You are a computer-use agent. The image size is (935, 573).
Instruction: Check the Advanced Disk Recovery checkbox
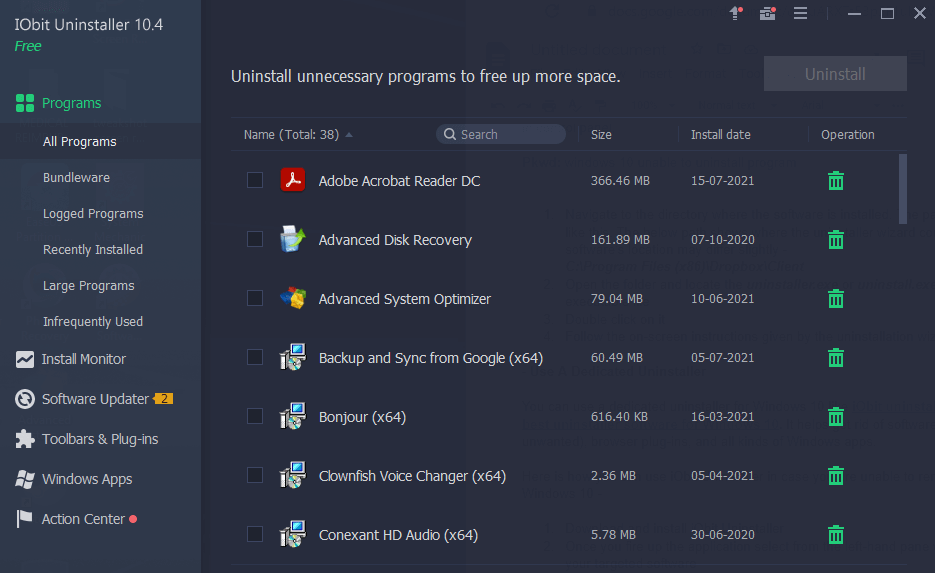[255, 239]
